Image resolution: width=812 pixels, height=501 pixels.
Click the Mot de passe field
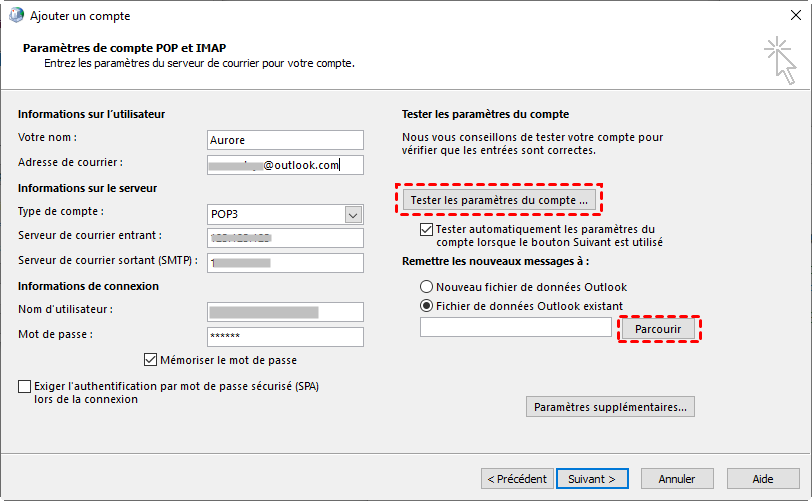285,337
